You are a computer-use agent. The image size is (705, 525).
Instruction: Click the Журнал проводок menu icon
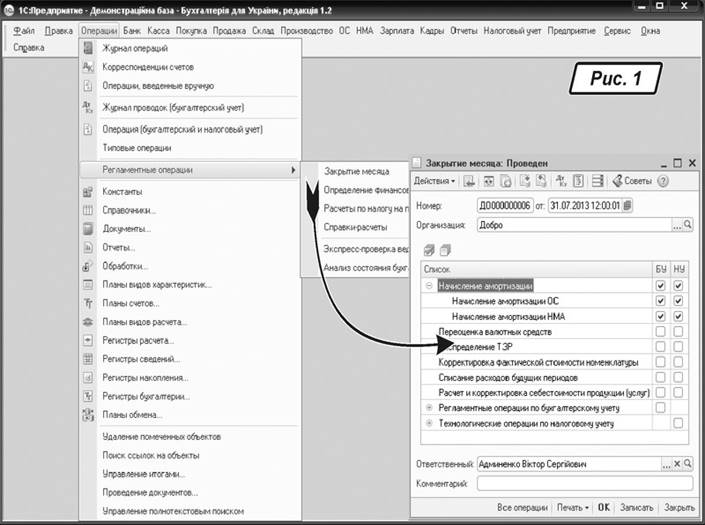(88, 107)
